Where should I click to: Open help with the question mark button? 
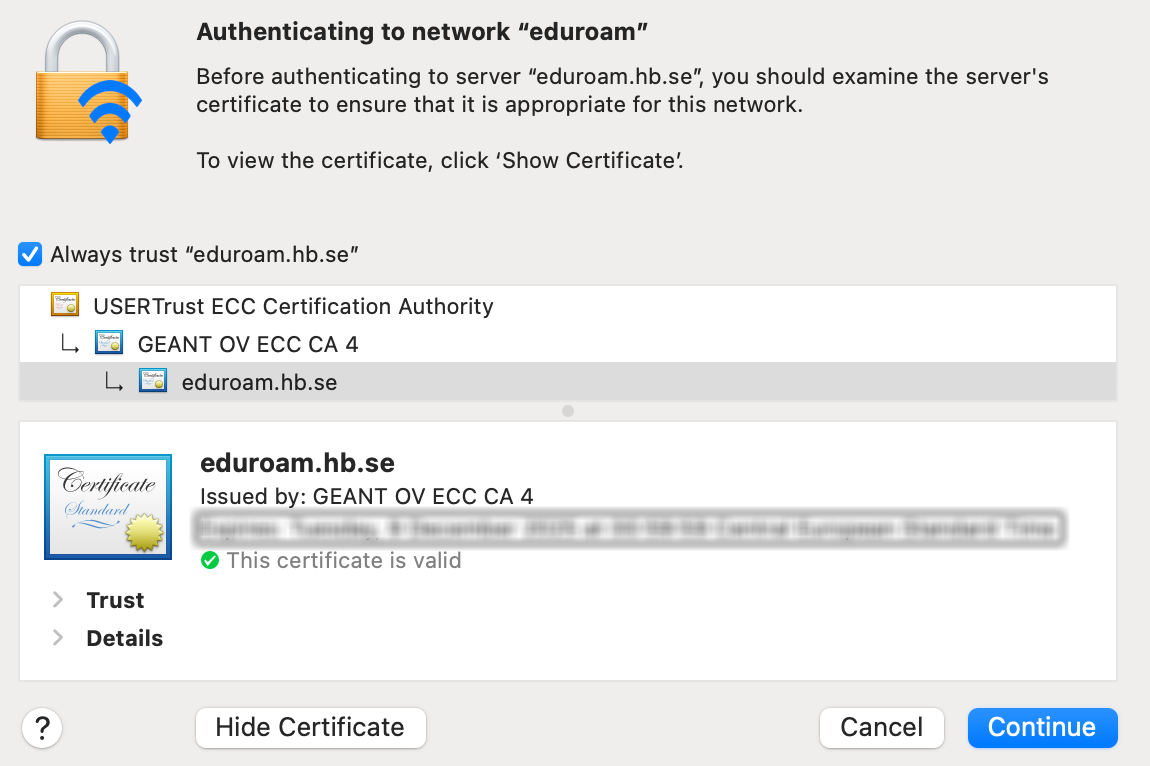tap(42, 727)
